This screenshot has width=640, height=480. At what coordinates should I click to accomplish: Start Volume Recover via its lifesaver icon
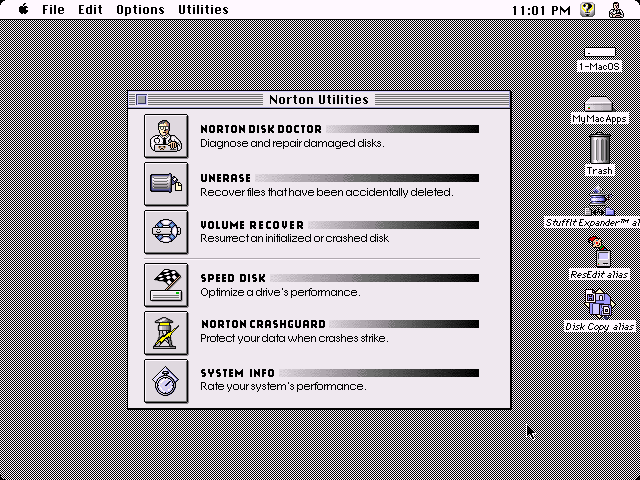[166, 232]
